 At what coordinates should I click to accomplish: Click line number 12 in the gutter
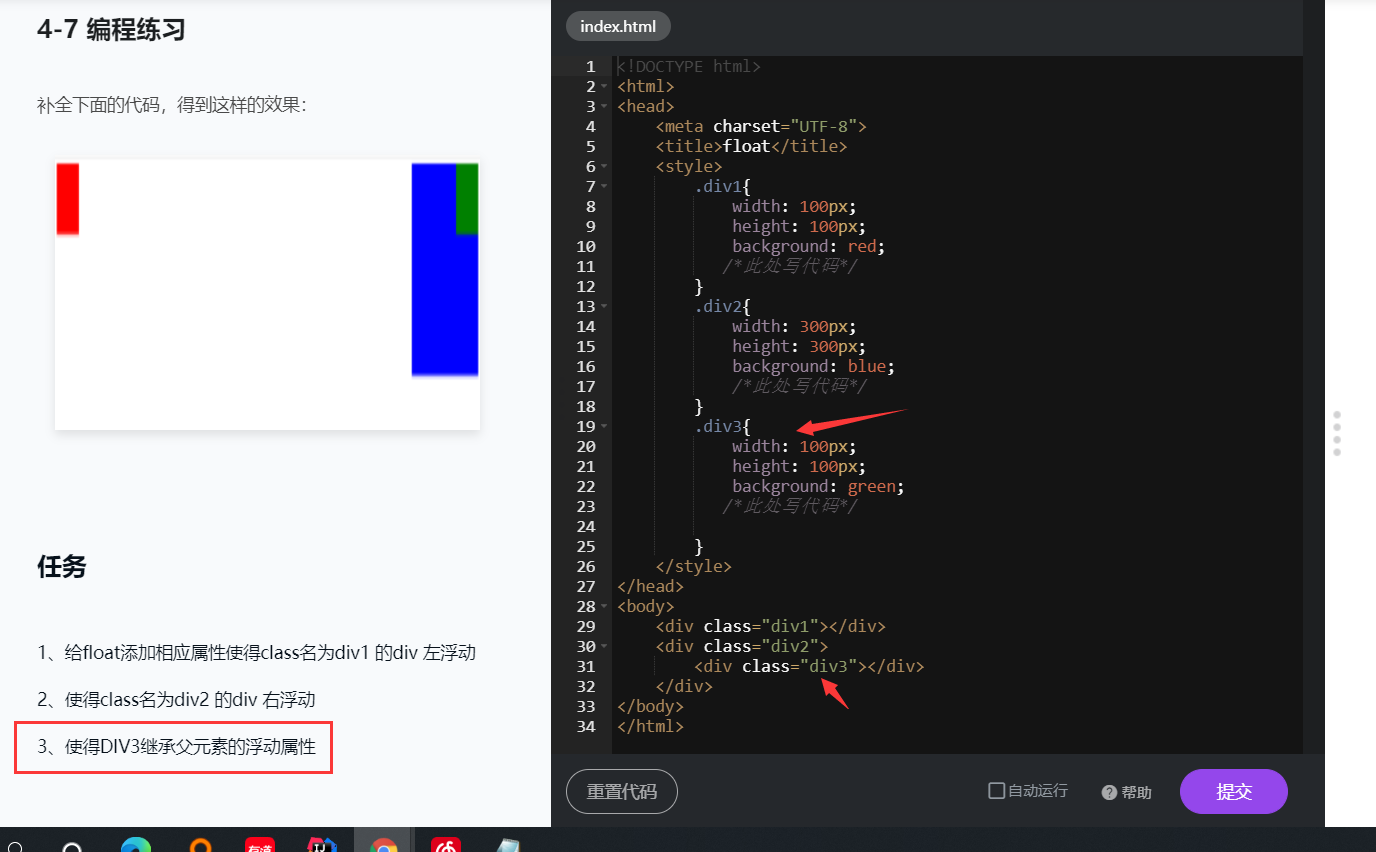(586, 286)
